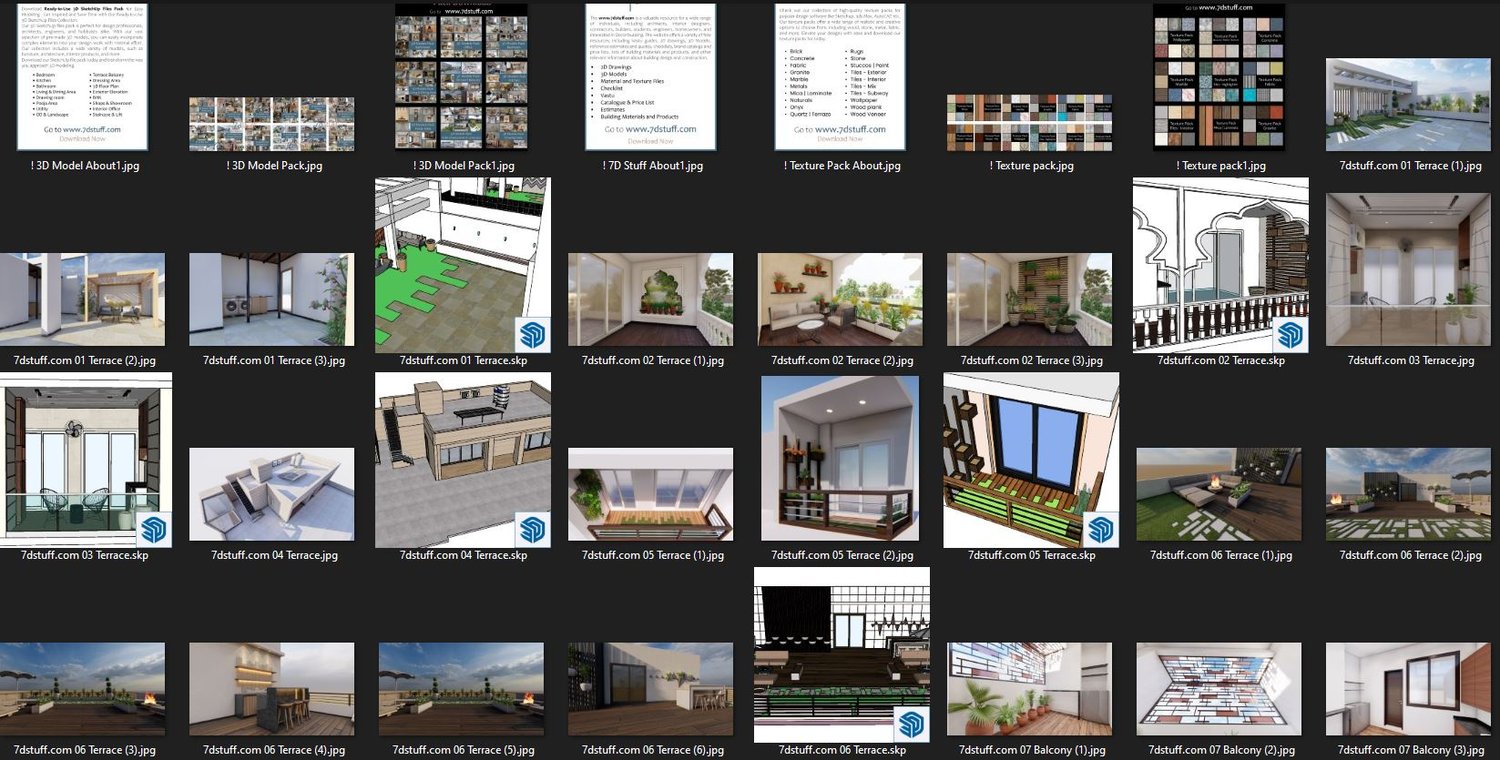The height and width of the screenshot is (760, 1500).
Task: Click the file name '! 3D Model About1.jpg'
Action: pos(86,166)
